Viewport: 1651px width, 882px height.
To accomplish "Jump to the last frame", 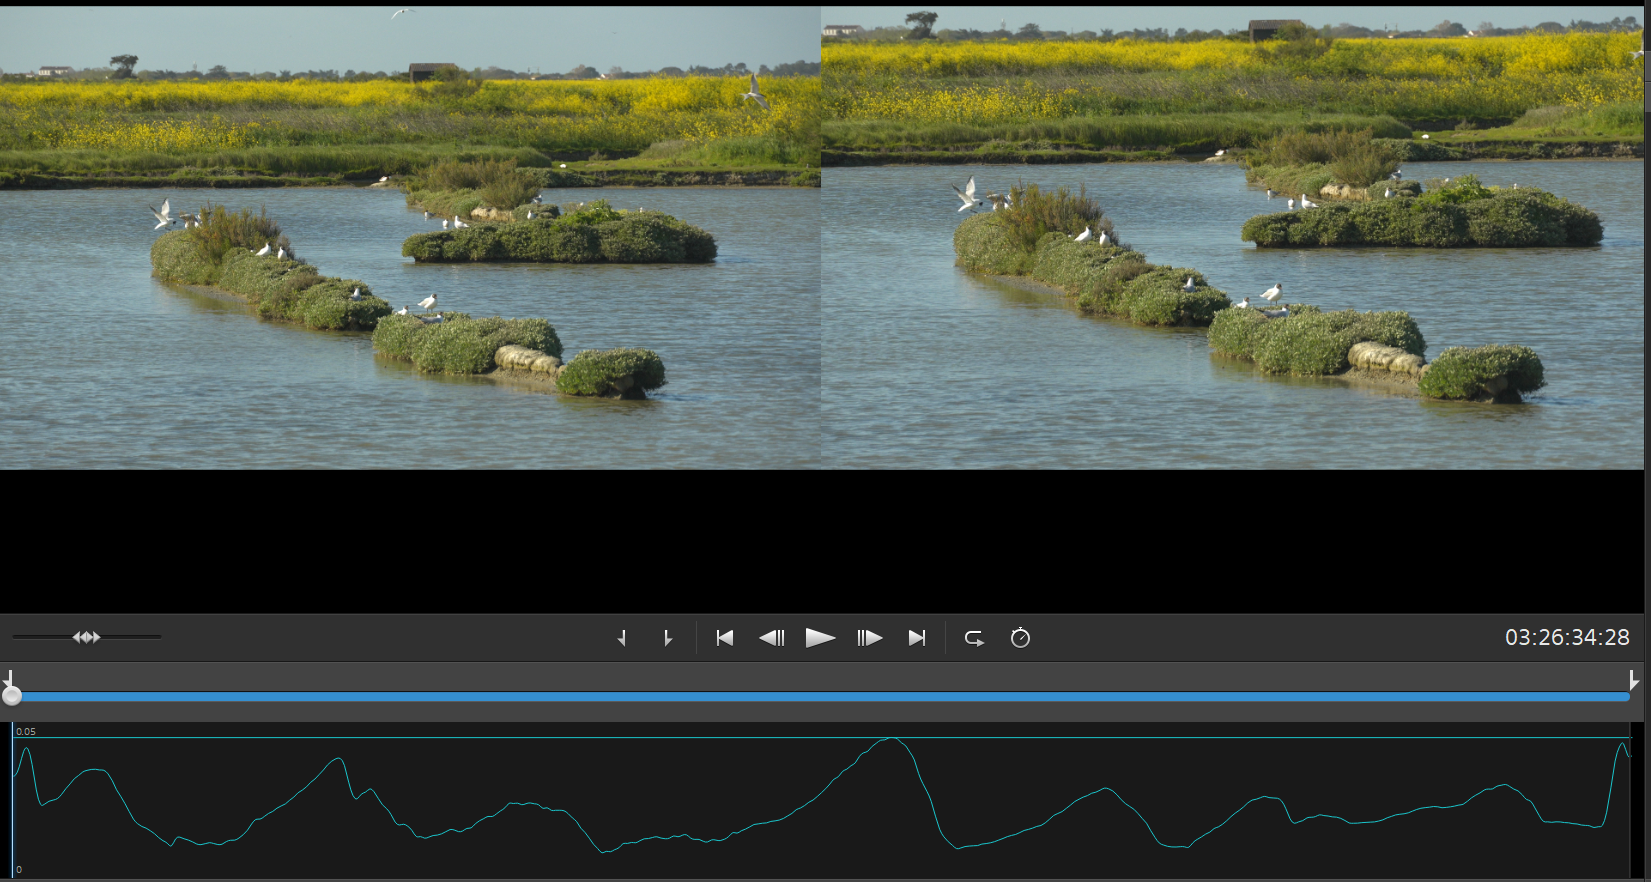I will click(917, 638).
